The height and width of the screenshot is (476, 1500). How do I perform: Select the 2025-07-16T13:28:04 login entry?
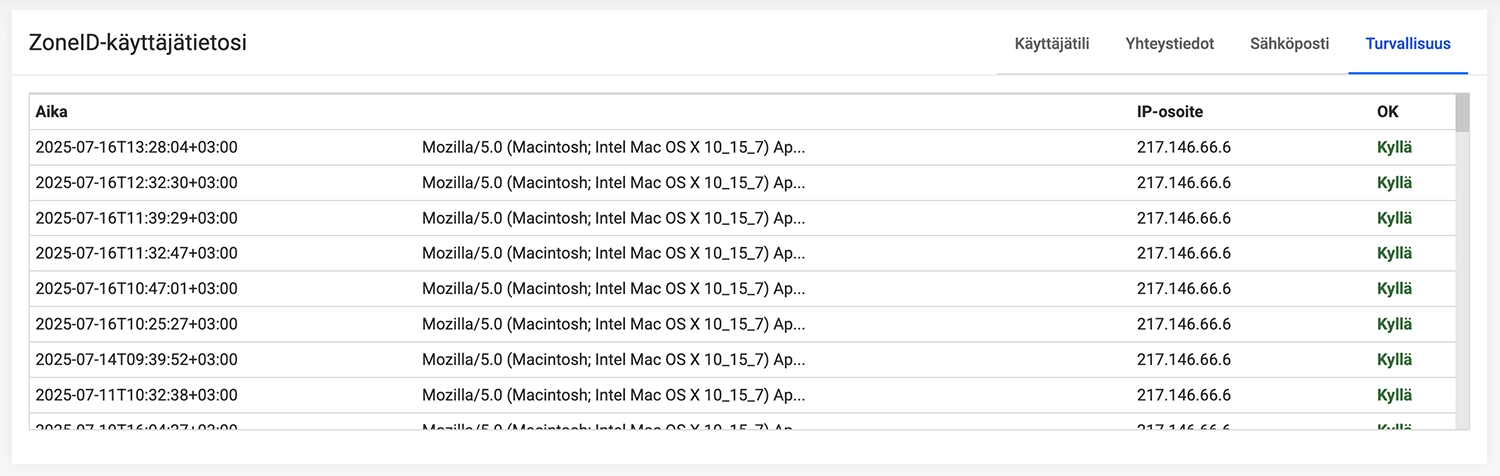click(742, 147)
